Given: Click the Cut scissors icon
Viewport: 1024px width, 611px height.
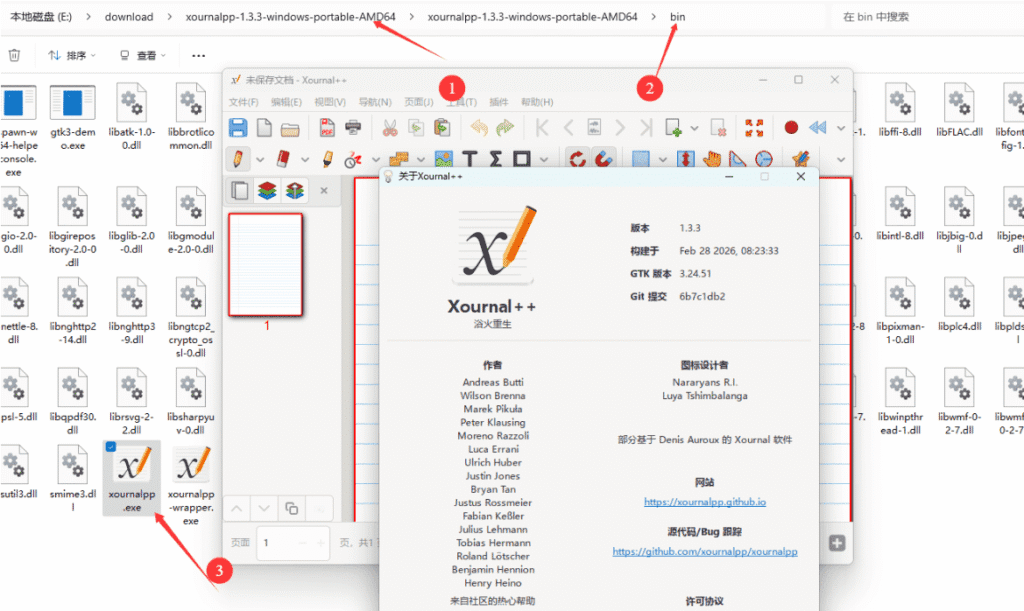Looking at the screenshot, I should pos(390,127).
